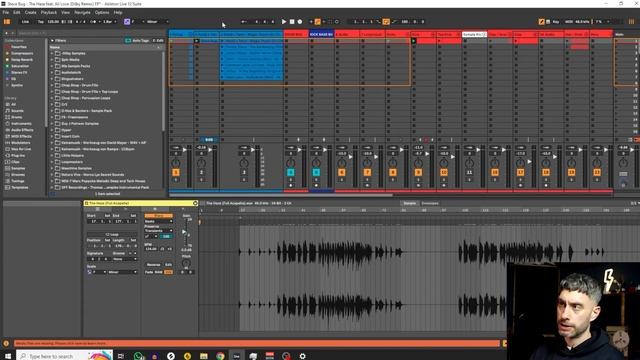Click the status bar warning icon
The width and height of the screenshot is (640, 360).
pyautogui.click(x=6, y=344)
